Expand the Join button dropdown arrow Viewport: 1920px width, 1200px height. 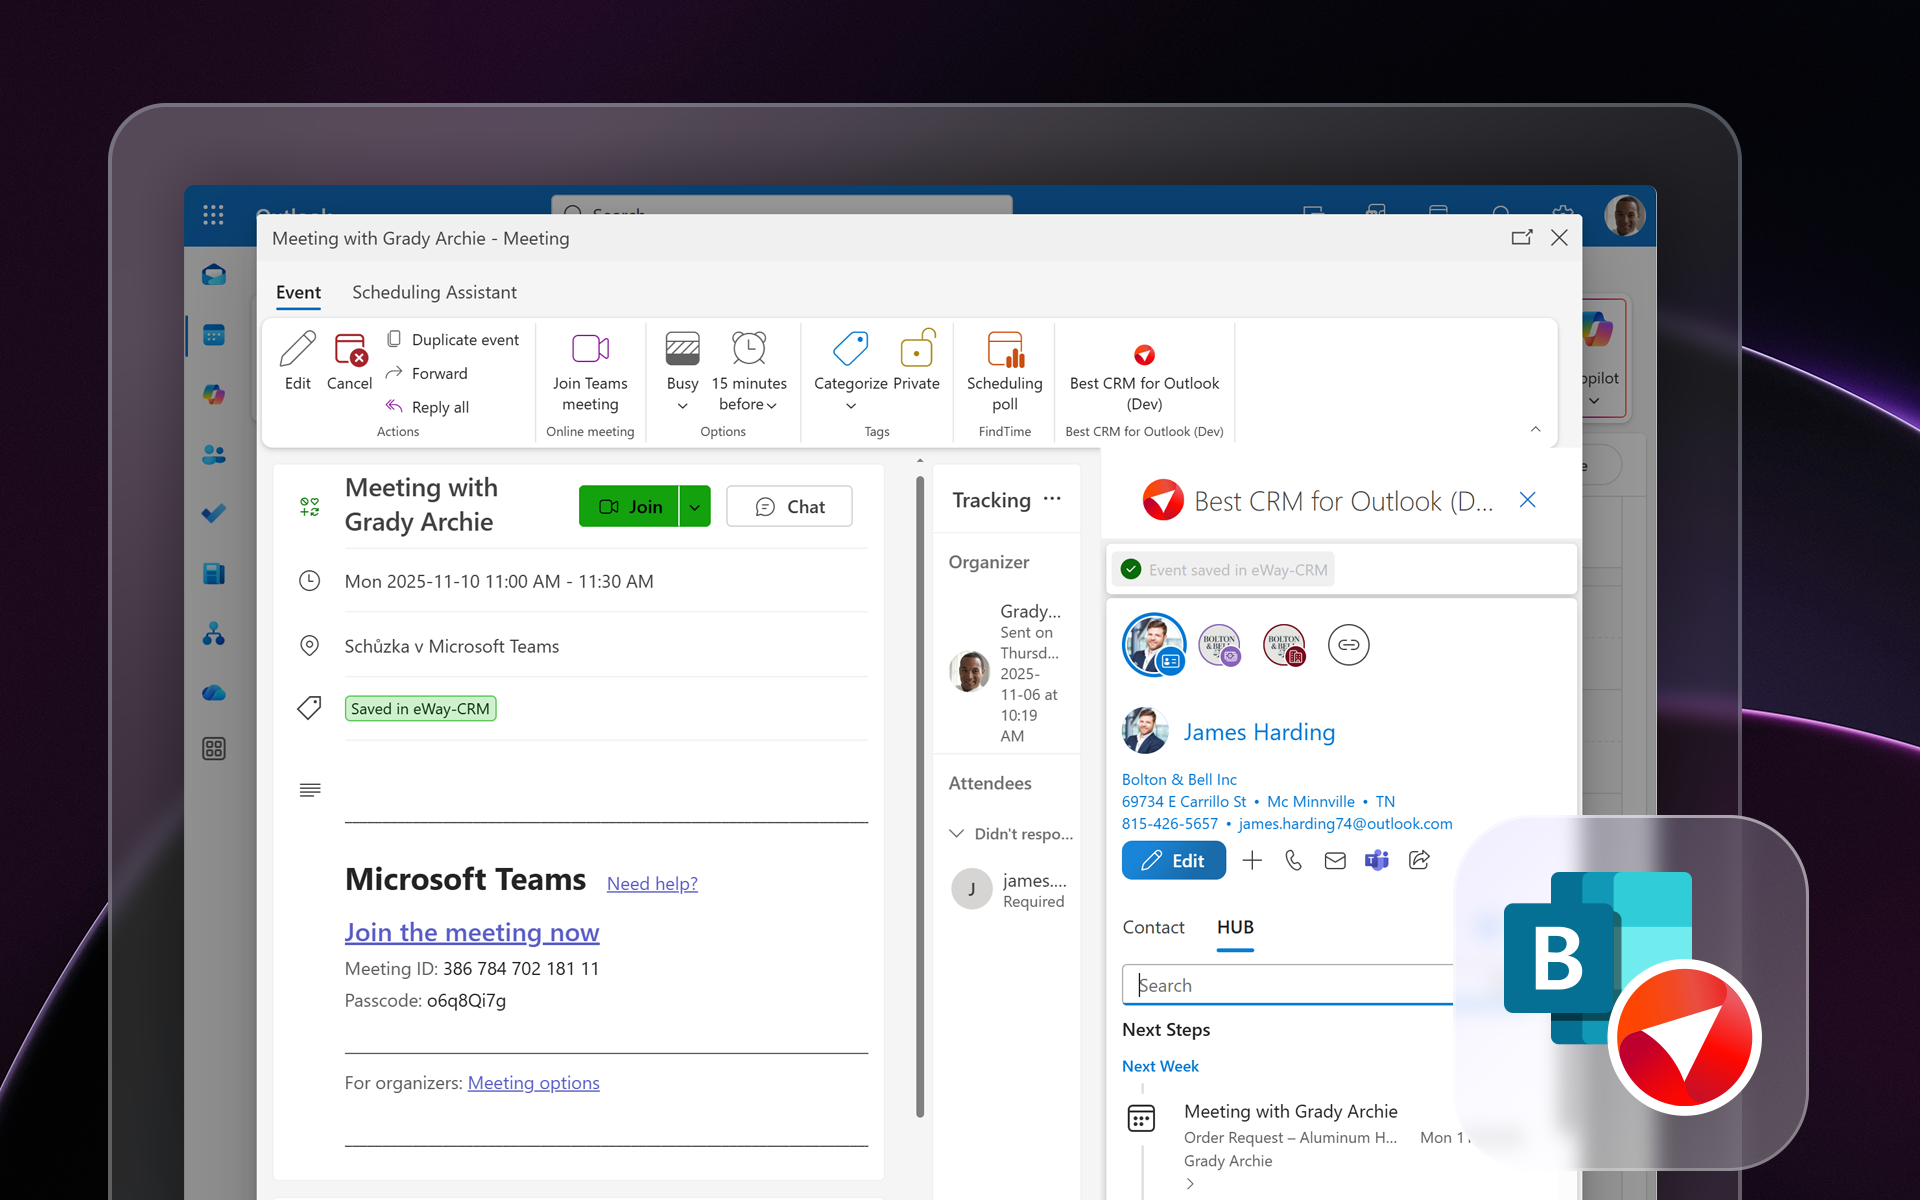pyautogui.click(x=695, y=506)
